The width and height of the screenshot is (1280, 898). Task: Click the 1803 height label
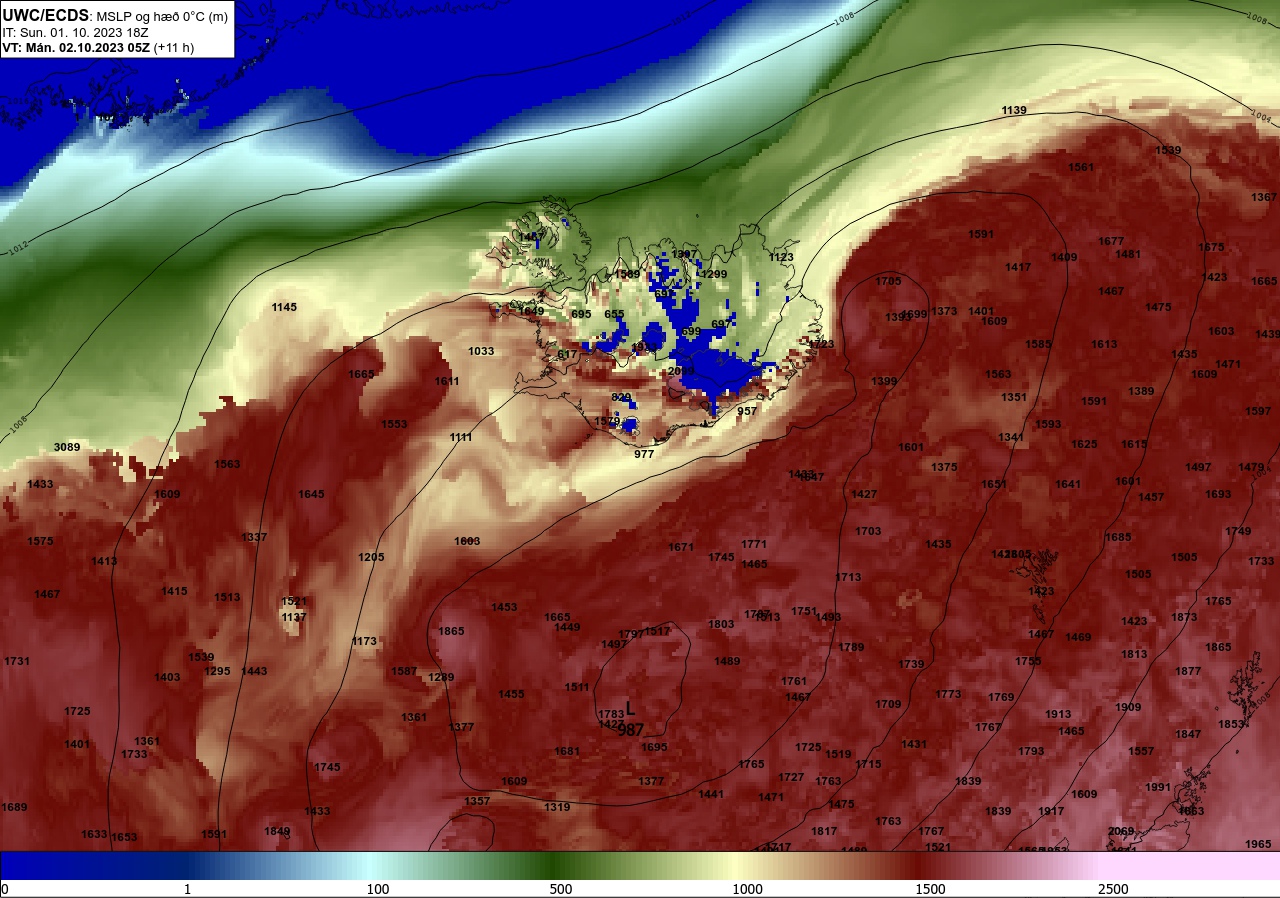(721, 624)
